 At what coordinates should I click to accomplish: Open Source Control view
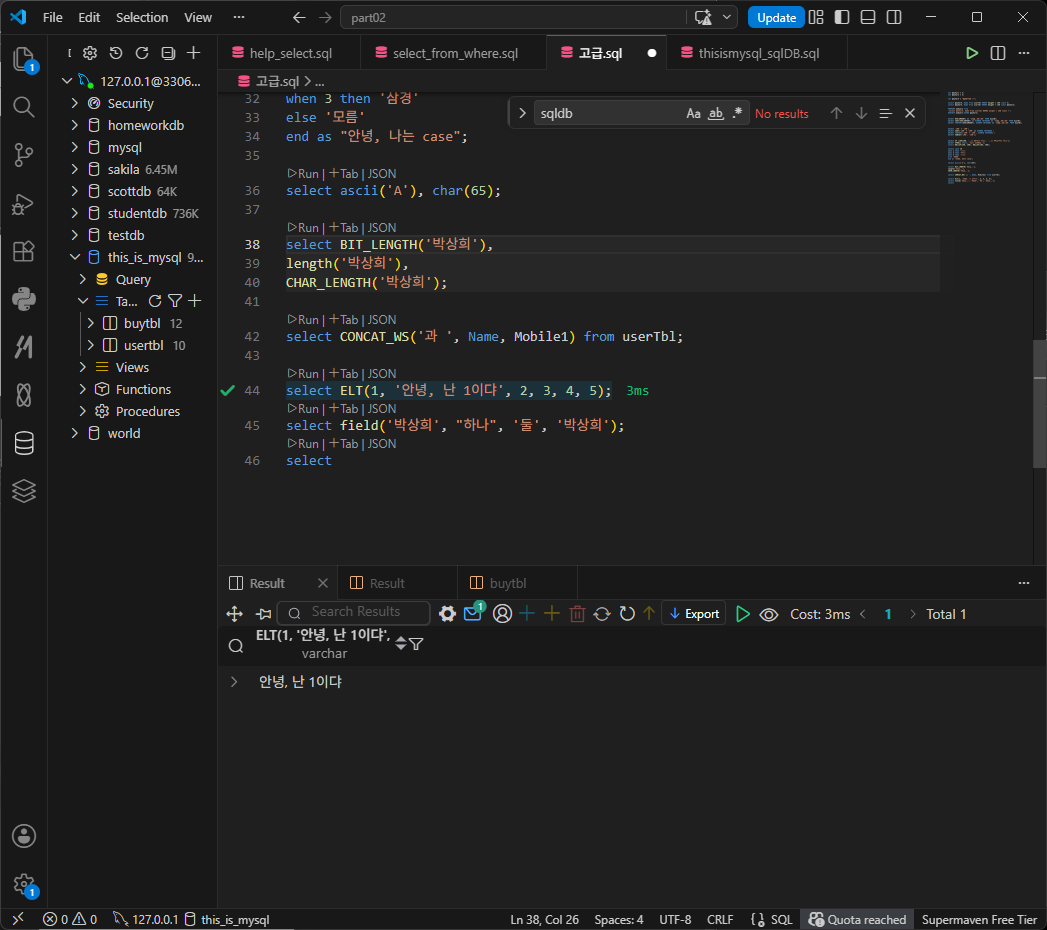[24, 155]
